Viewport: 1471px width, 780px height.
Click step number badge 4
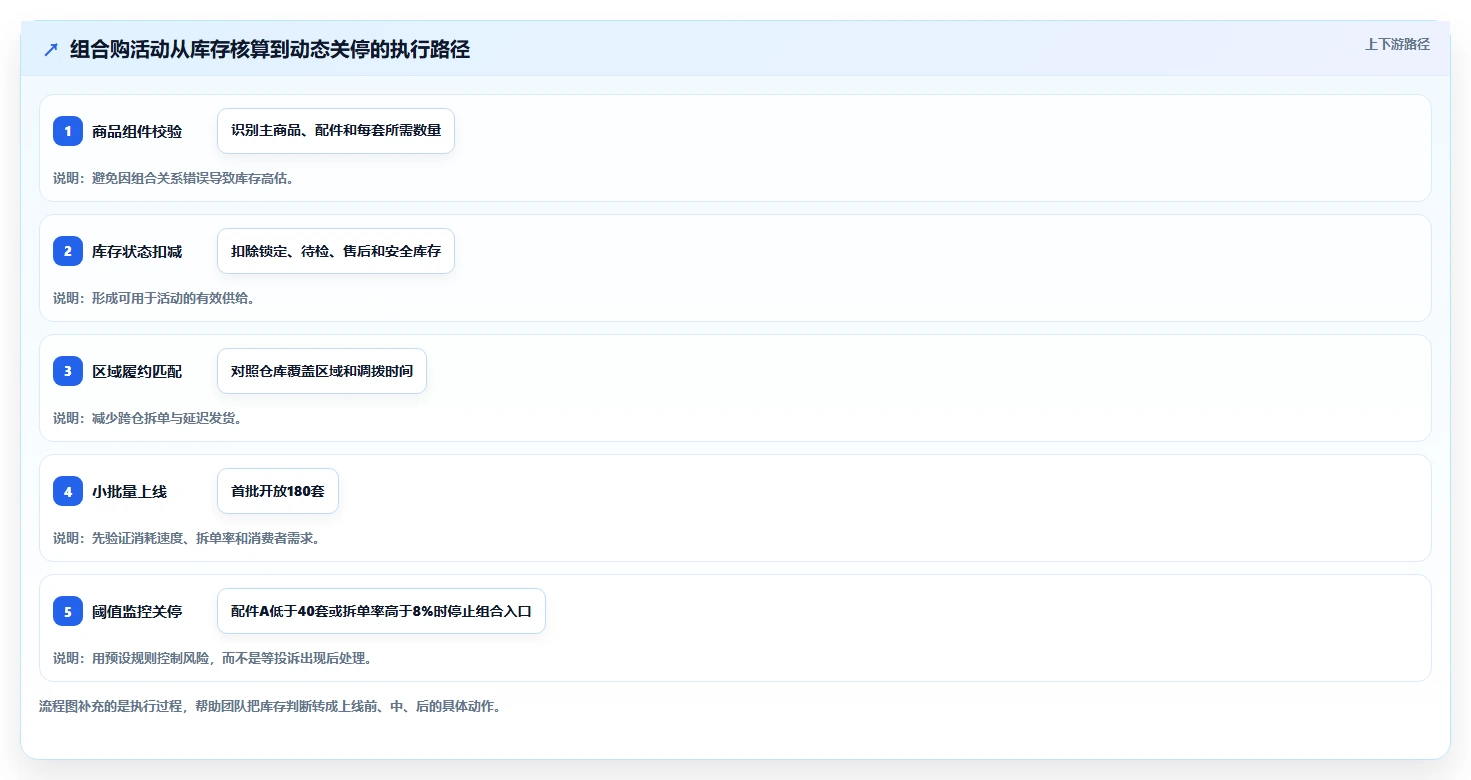68,491
